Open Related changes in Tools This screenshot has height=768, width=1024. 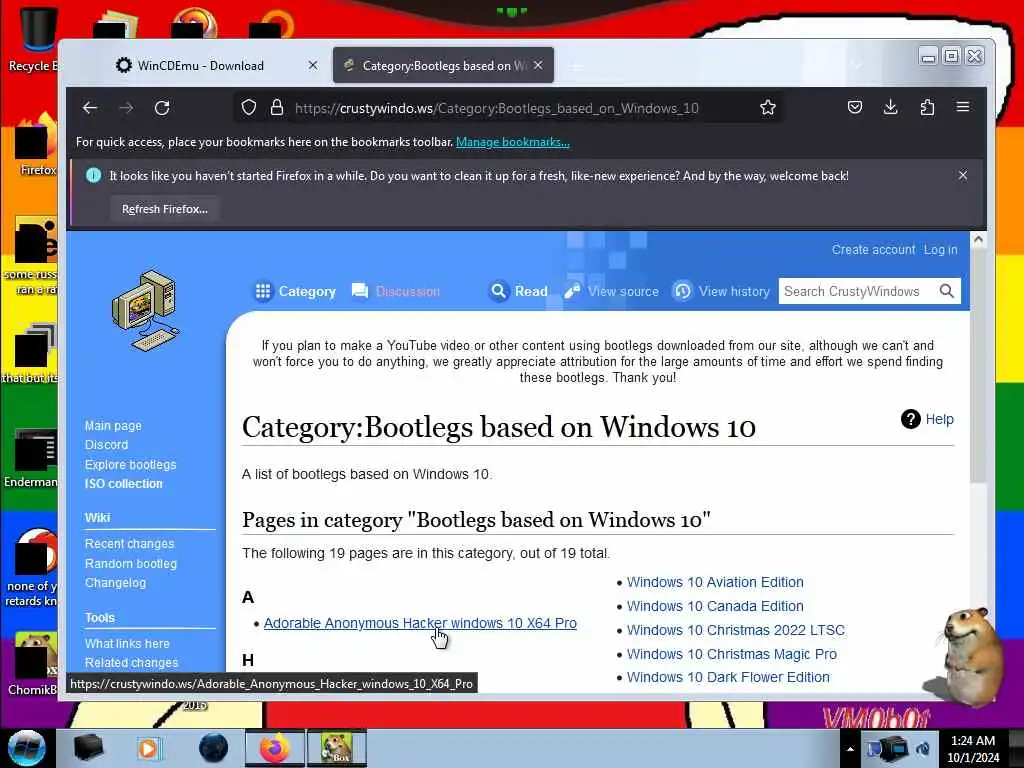pos(131,662)
